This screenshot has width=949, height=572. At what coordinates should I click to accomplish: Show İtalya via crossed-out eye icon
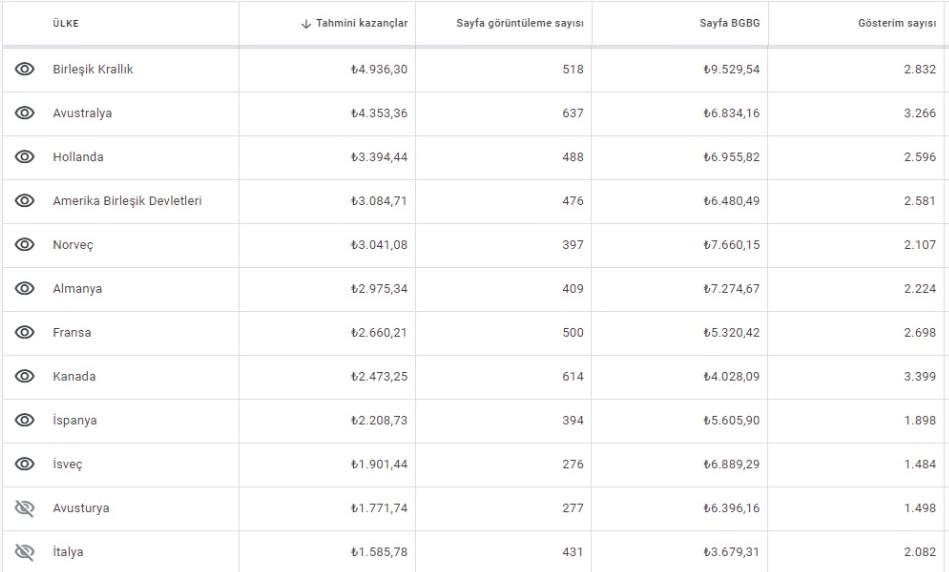tap(24, 551)
